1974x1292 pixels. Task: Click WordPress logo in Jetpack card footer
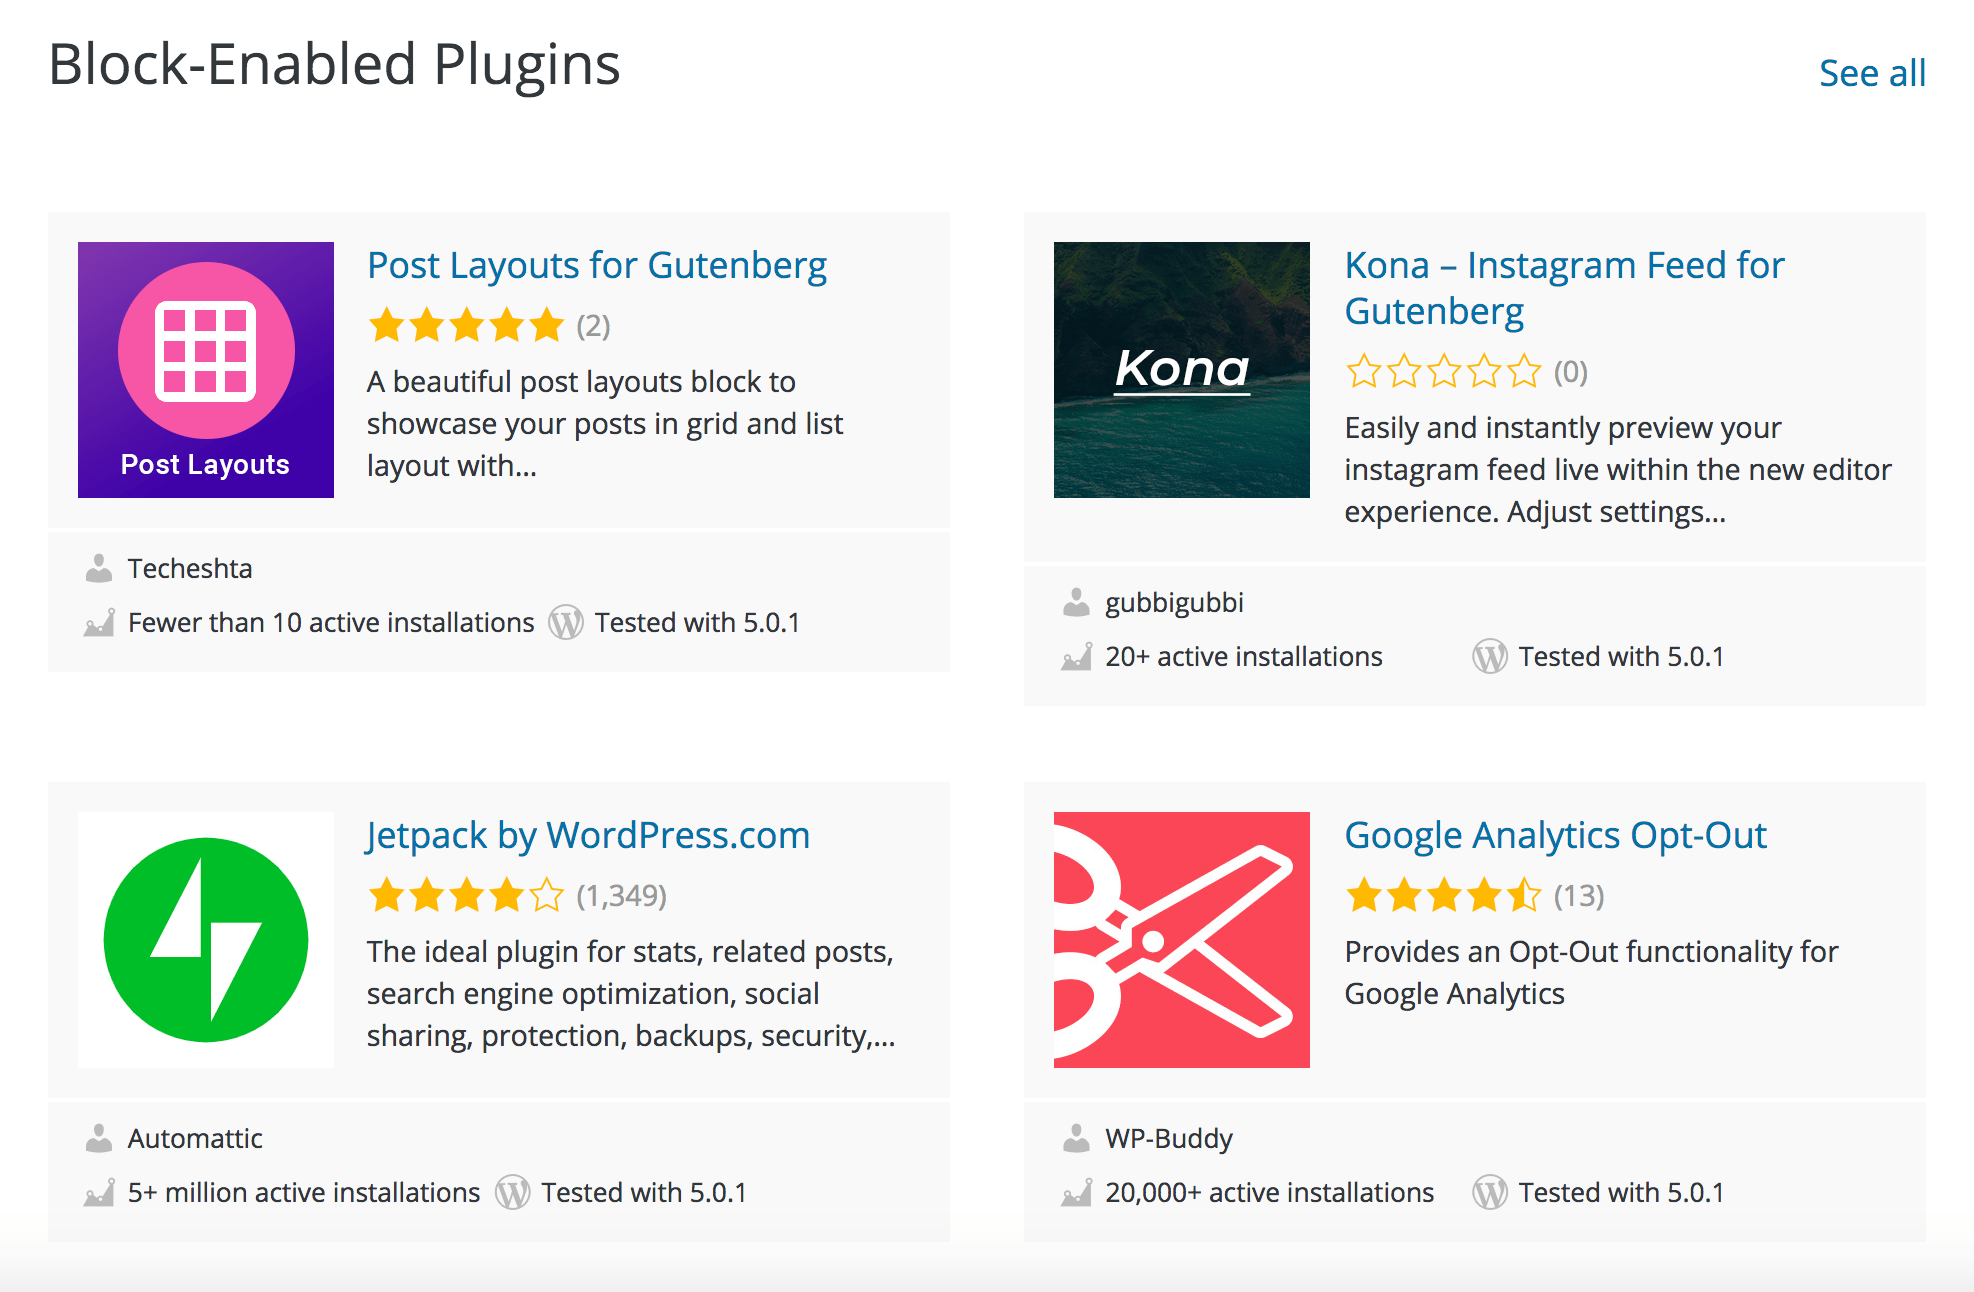pos(512,1193)
